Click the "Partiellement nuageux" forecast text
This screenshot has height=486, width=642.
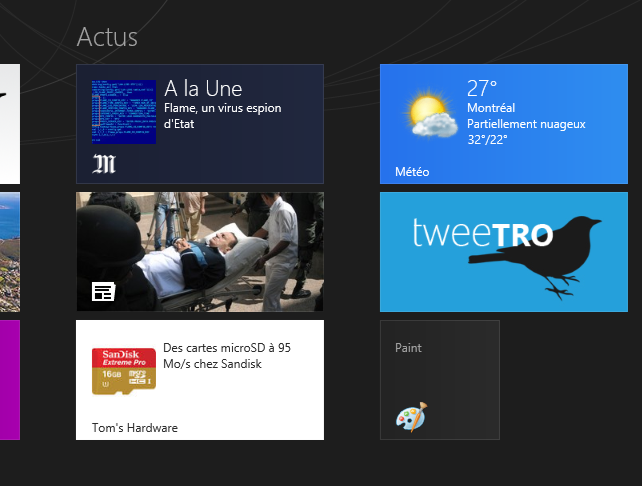point(525,124)
